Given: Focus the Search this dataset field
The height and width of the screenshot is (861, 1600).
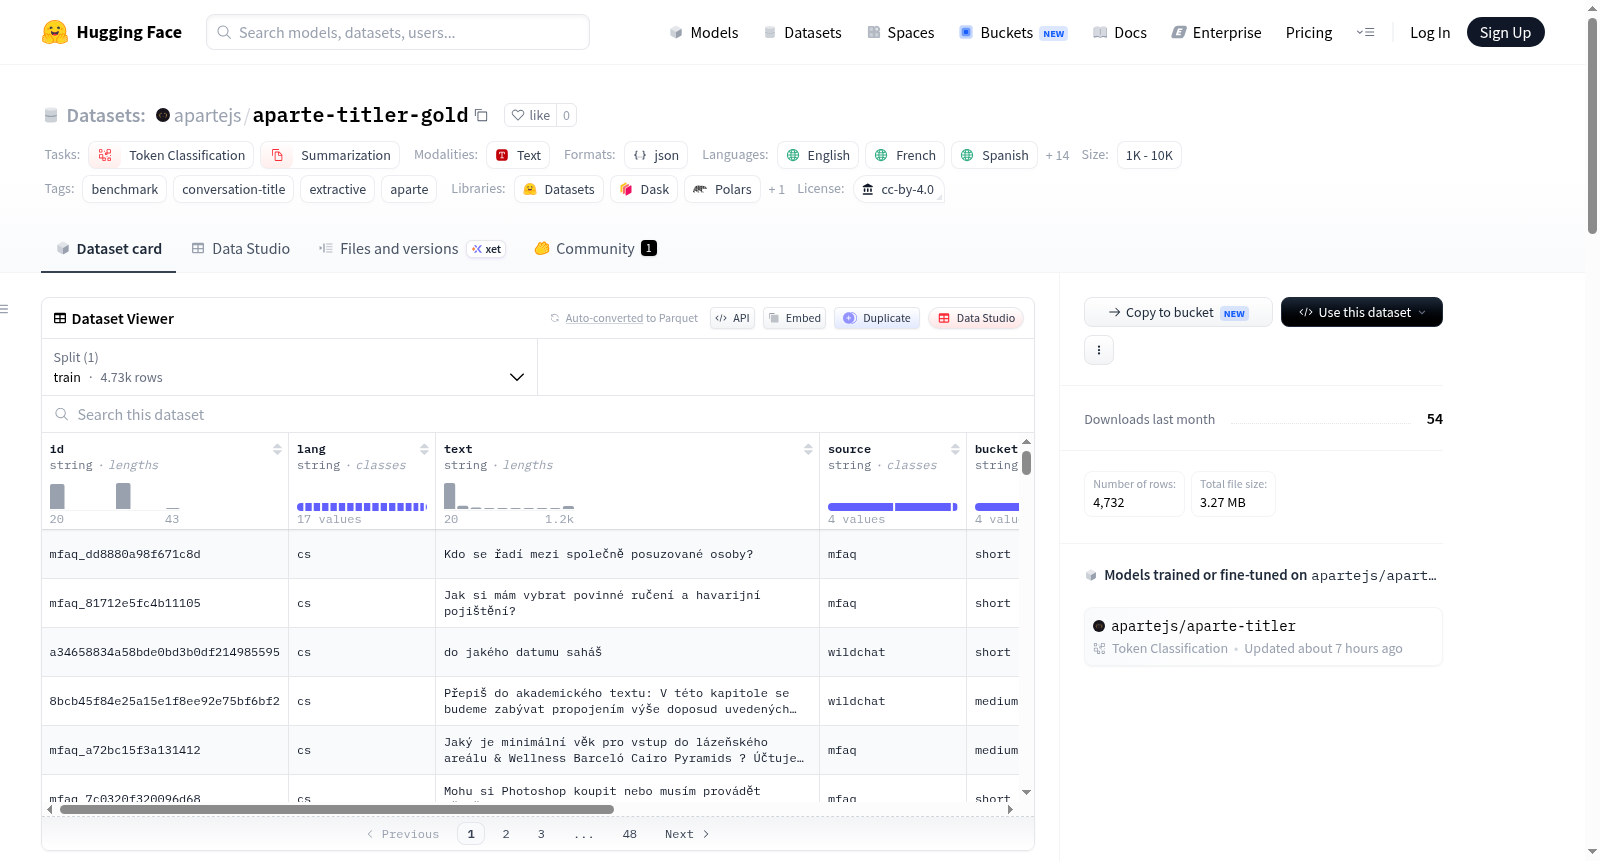Looking at the screenshot, I should pos(538,414).
